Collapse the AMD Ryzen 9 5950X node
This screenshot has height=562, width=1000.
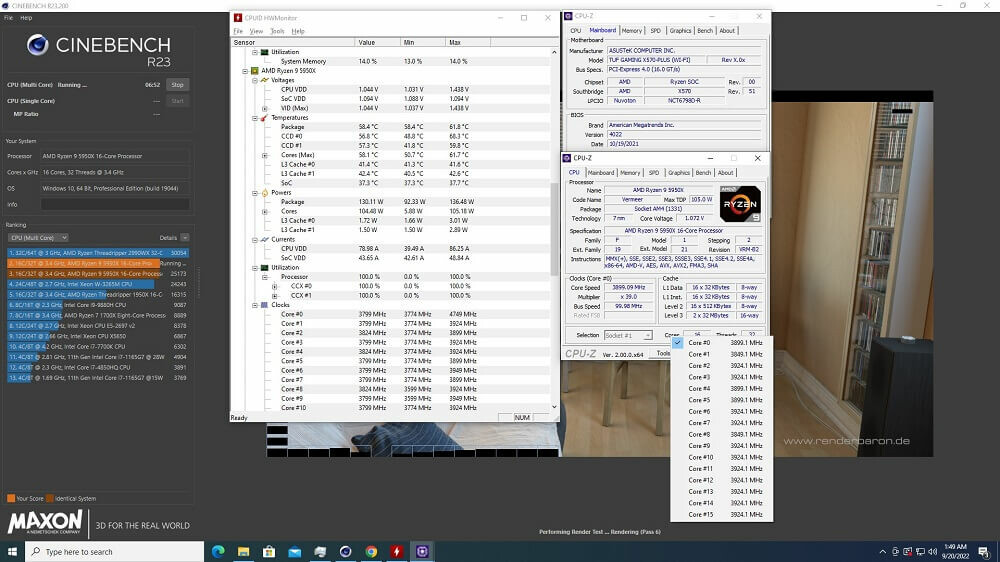(x=246, y=71)
